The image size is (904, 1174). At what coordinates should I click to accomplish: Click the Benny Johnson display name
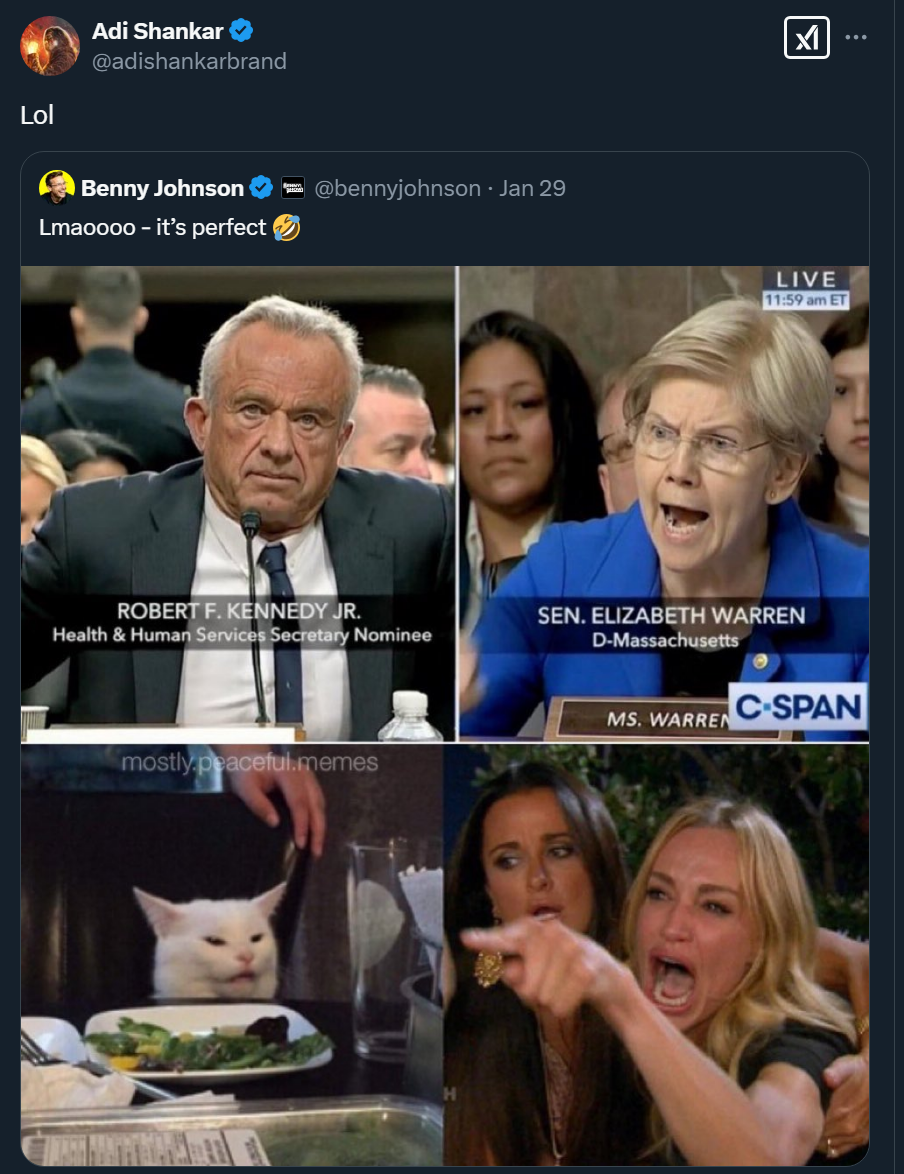pos(162,188)
